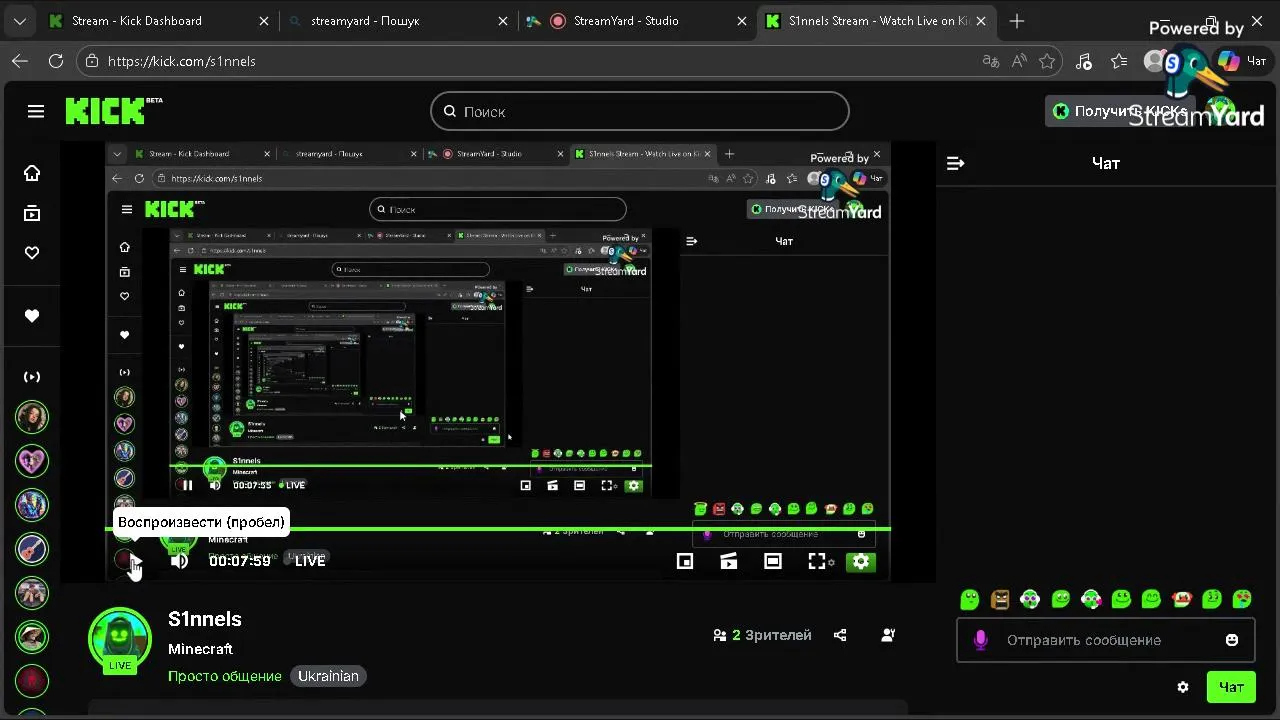Show the 2 Зрителей viewers list
The image size is (1280, 720).
click(x=762, y=635)
